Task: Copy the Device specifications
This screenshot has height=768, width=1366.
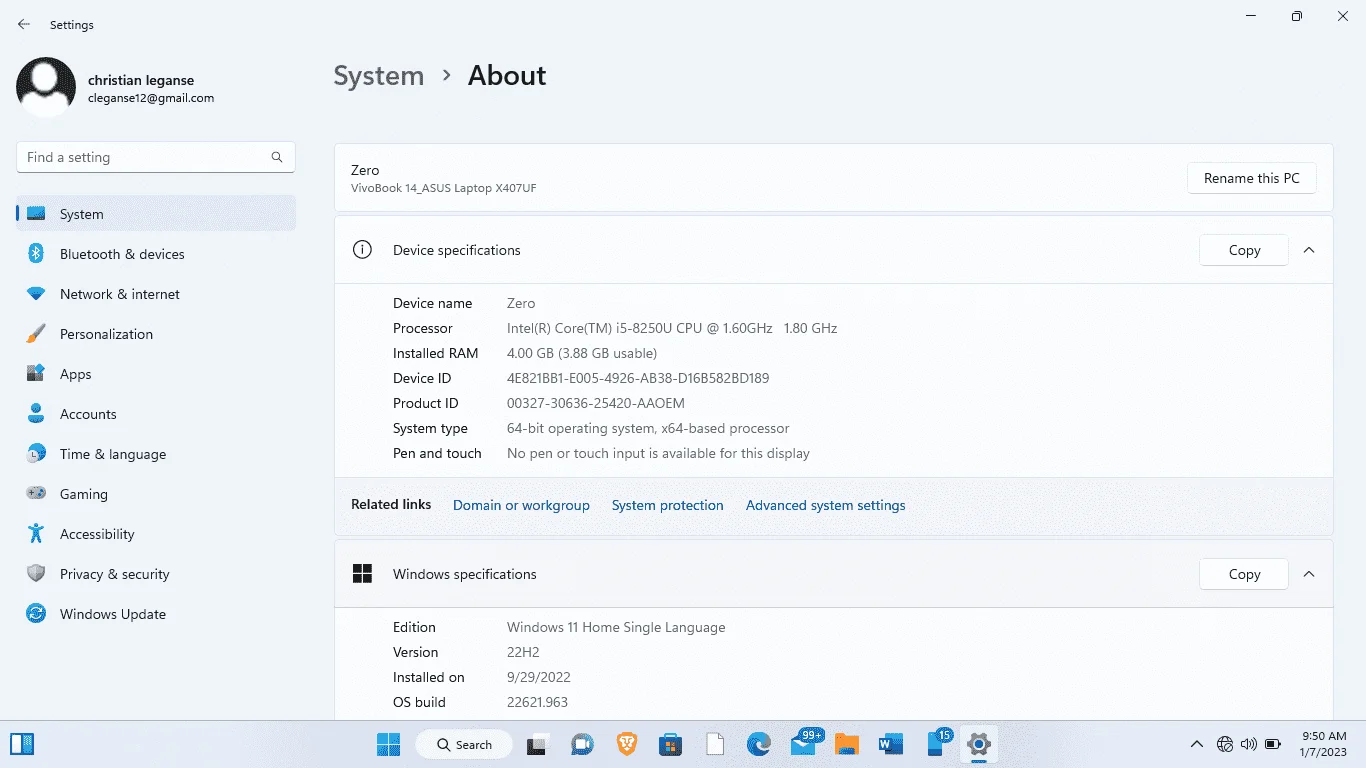Action: click(x=1244, y=250)
